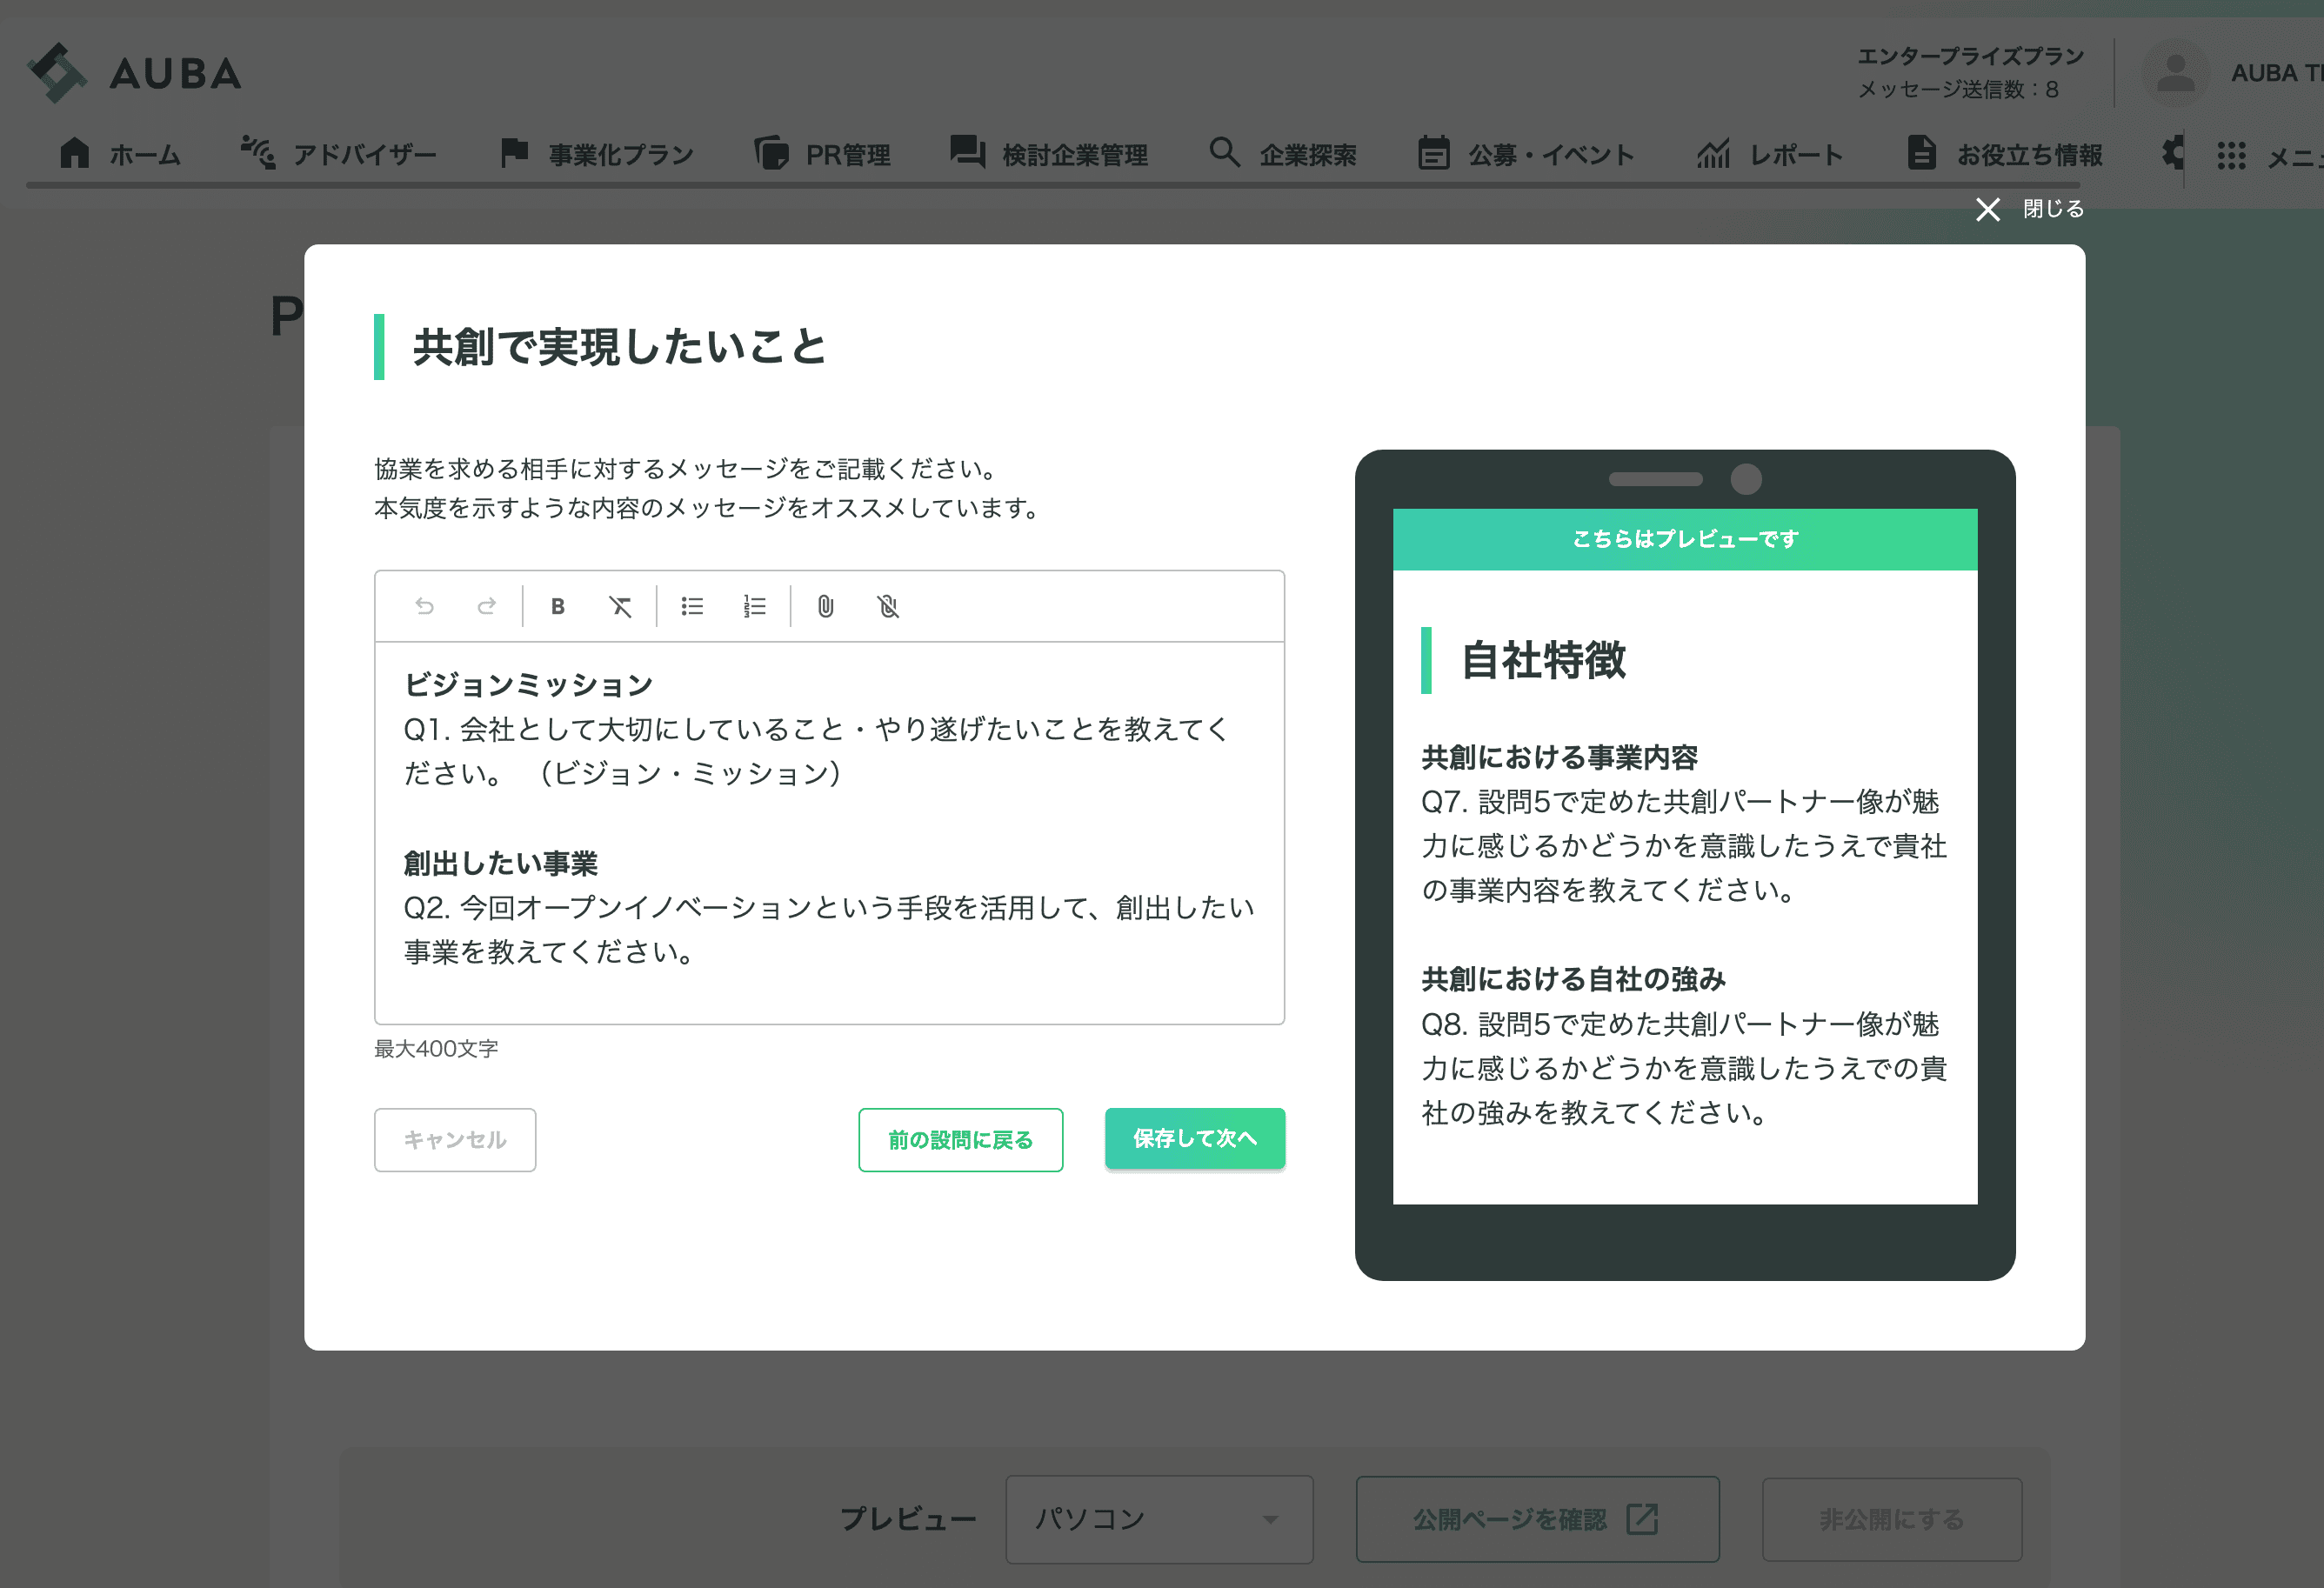Insert a bulleted list
2324x1588 pixels.
pos(692,606)
